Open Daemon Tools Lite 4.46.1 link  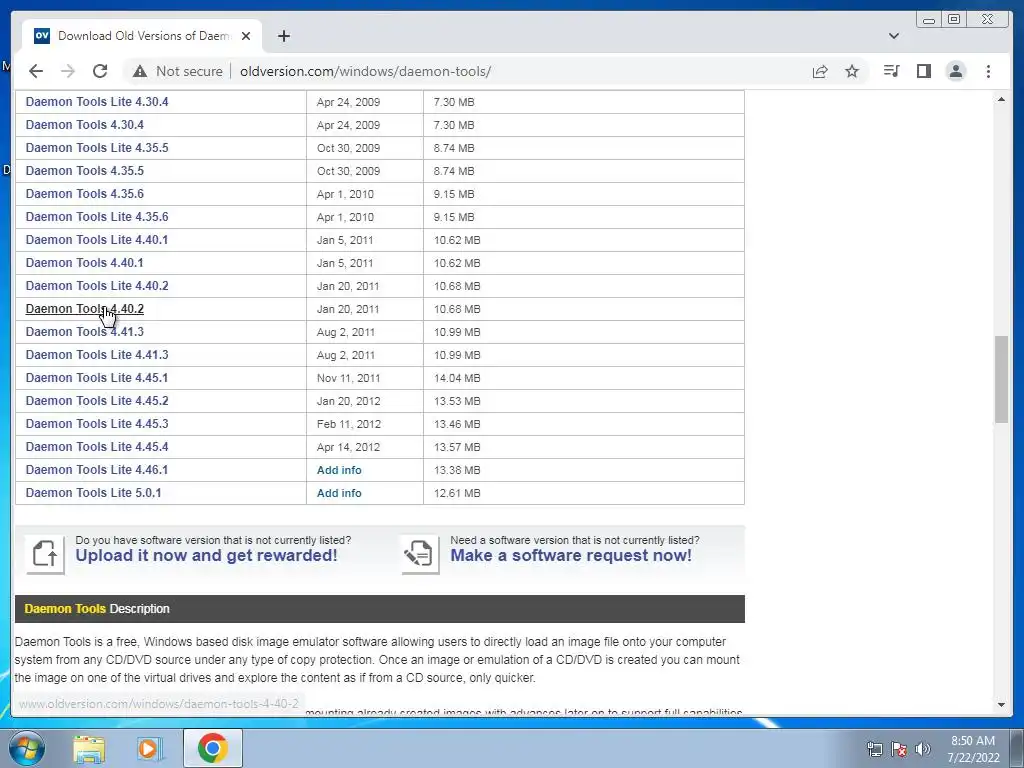(x=97, y=470)
